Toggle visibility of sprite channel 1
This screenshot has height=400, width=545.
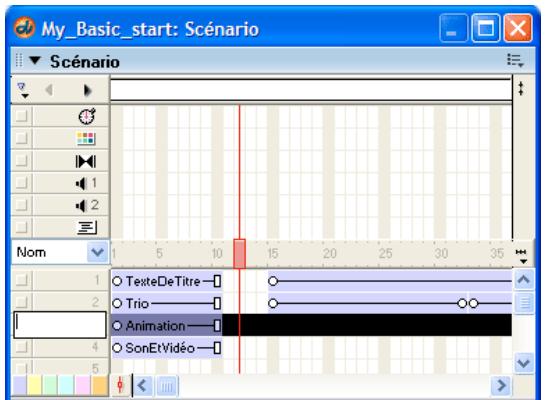(21, 279)
